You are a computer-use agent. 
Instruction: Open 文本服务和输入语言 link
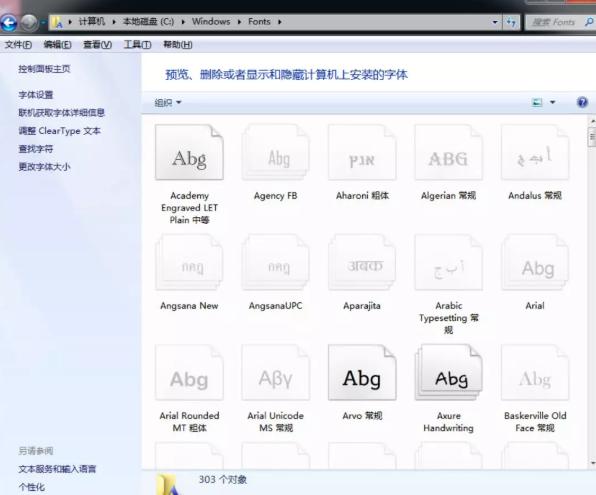[x=57, y=469]
